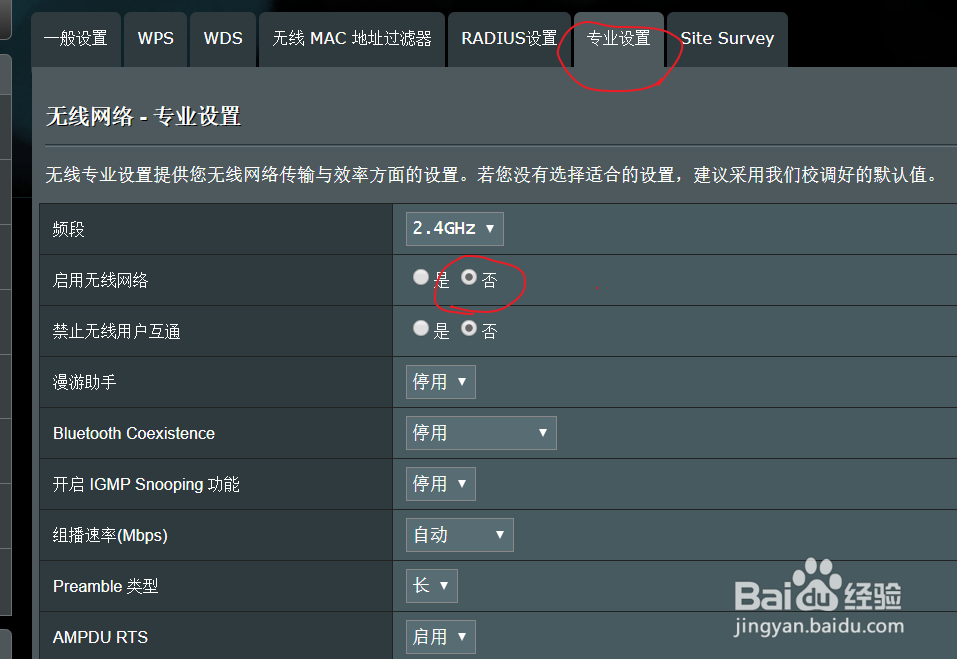Open the 2.4GHz 频段 dropdown
This screenshot has width=957, height=659.
pyautogui.click(x=454, y=228)
